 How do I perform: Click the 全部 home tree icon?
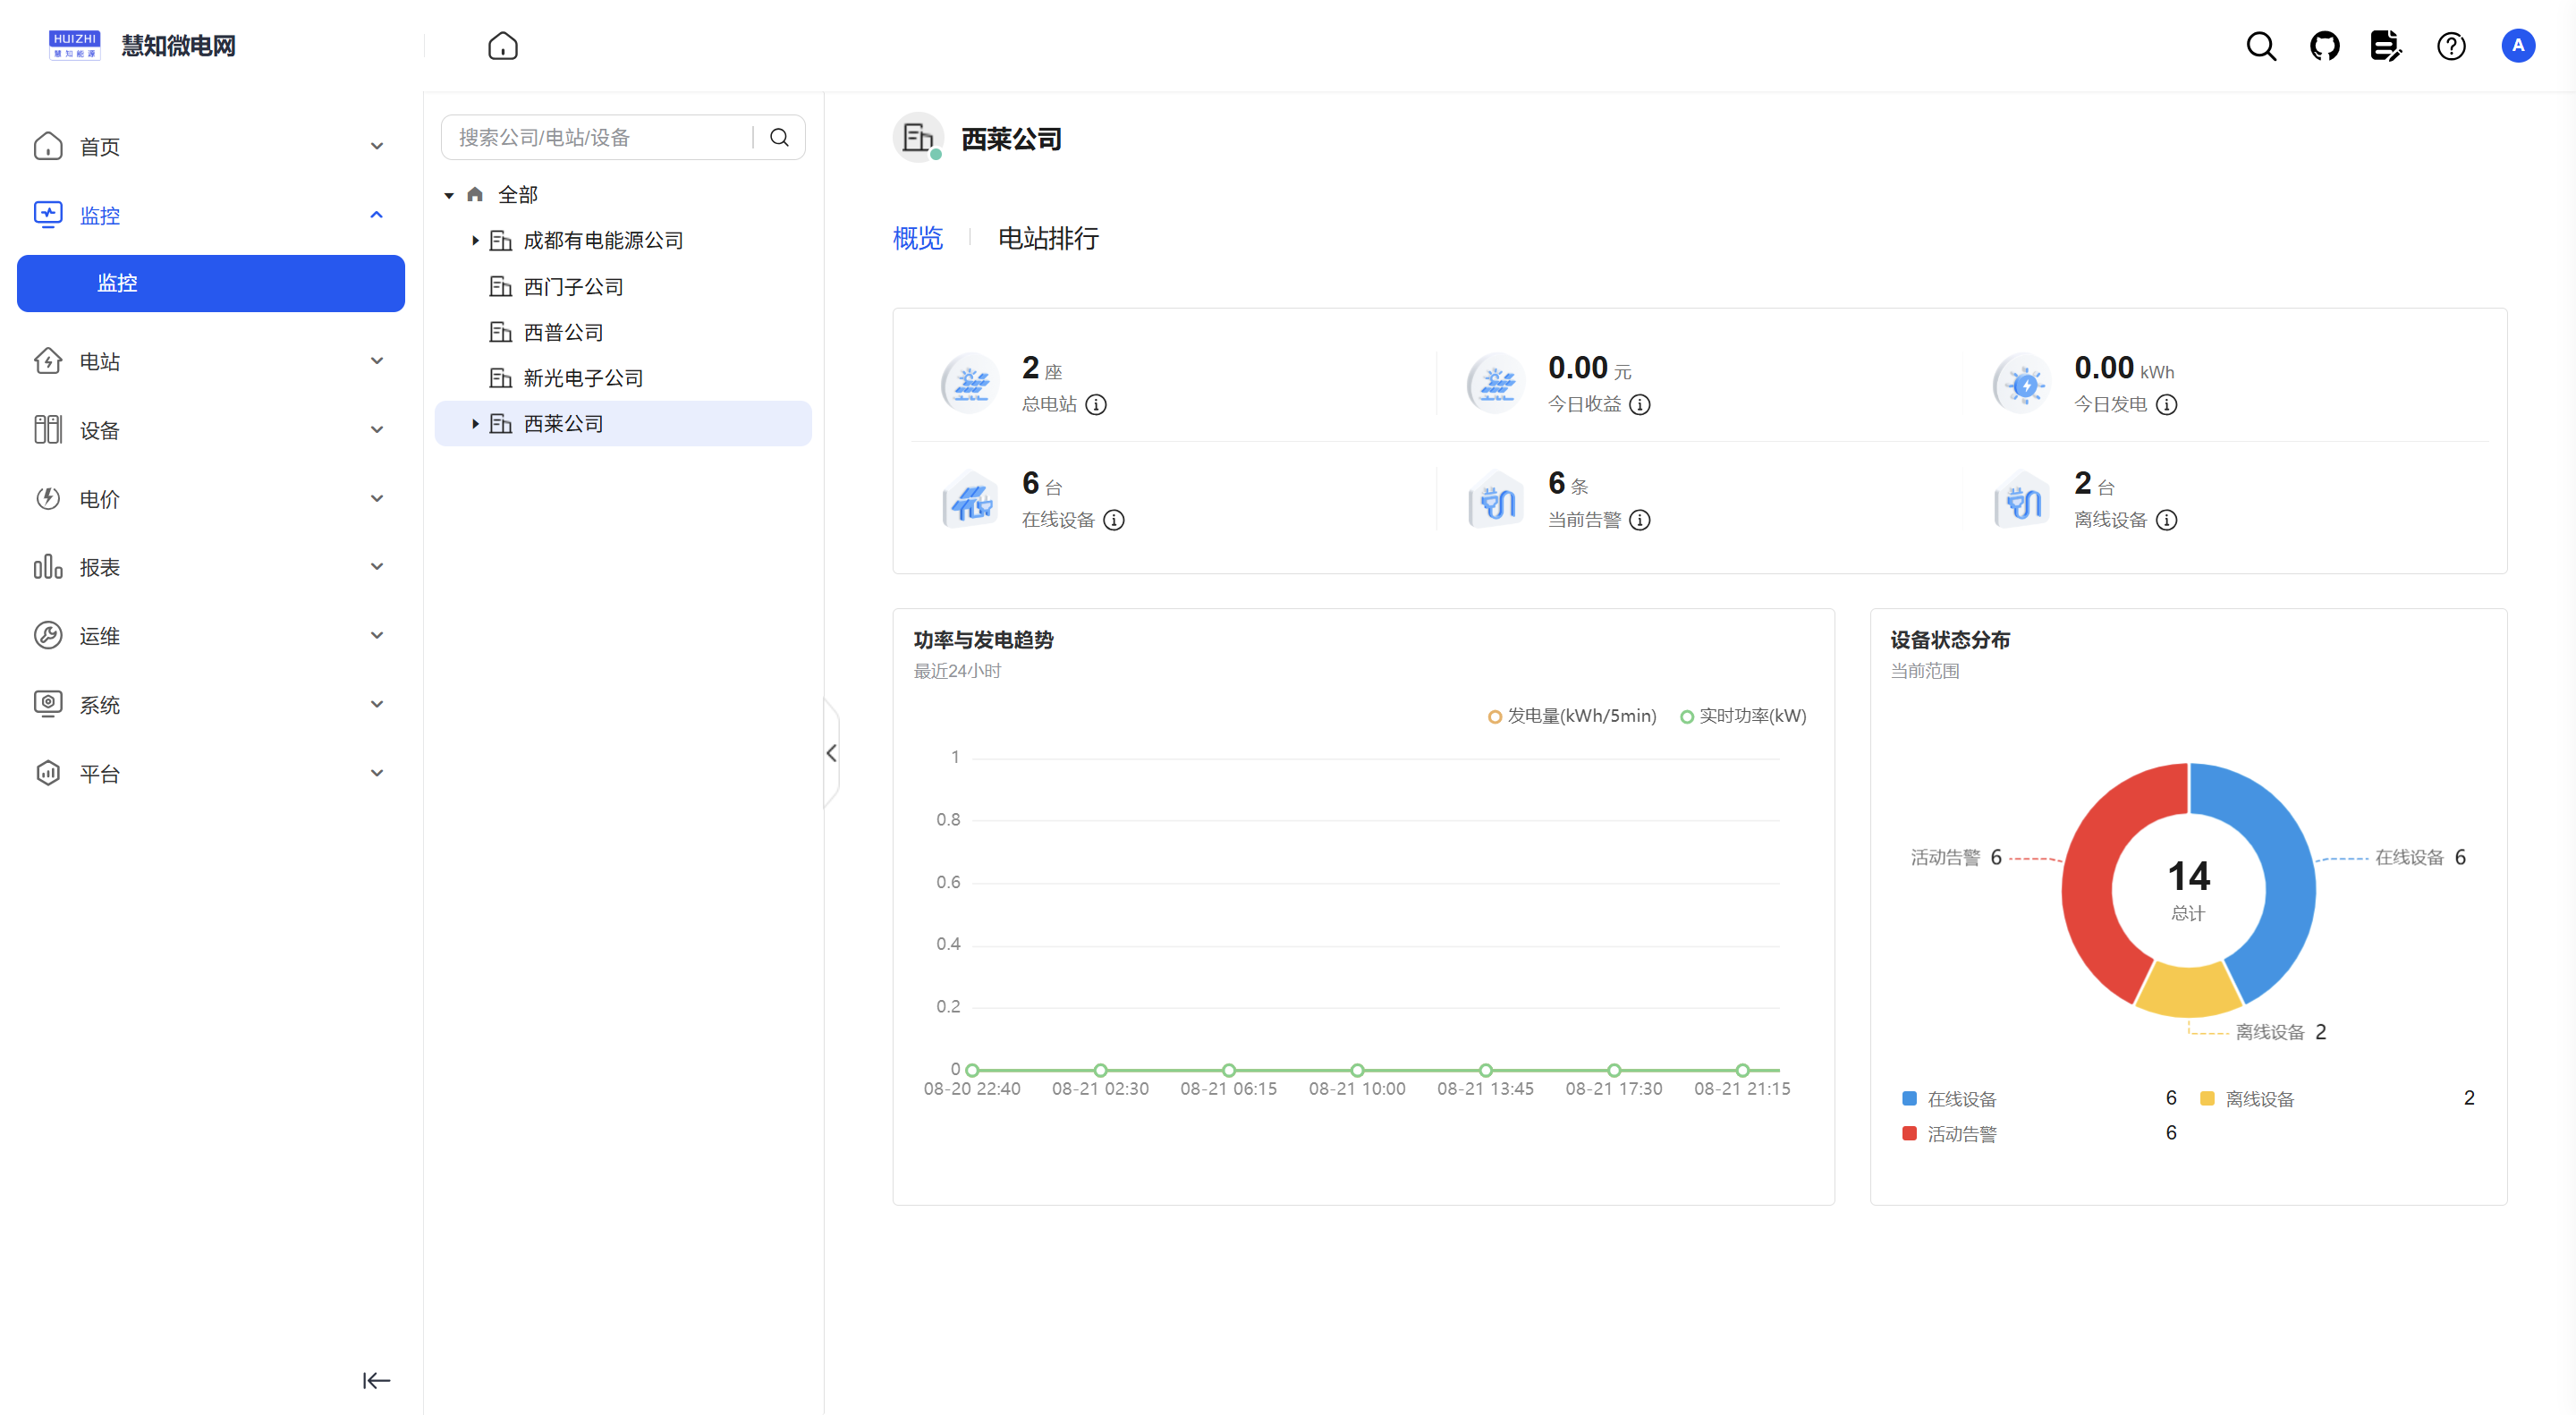point(475,194)
